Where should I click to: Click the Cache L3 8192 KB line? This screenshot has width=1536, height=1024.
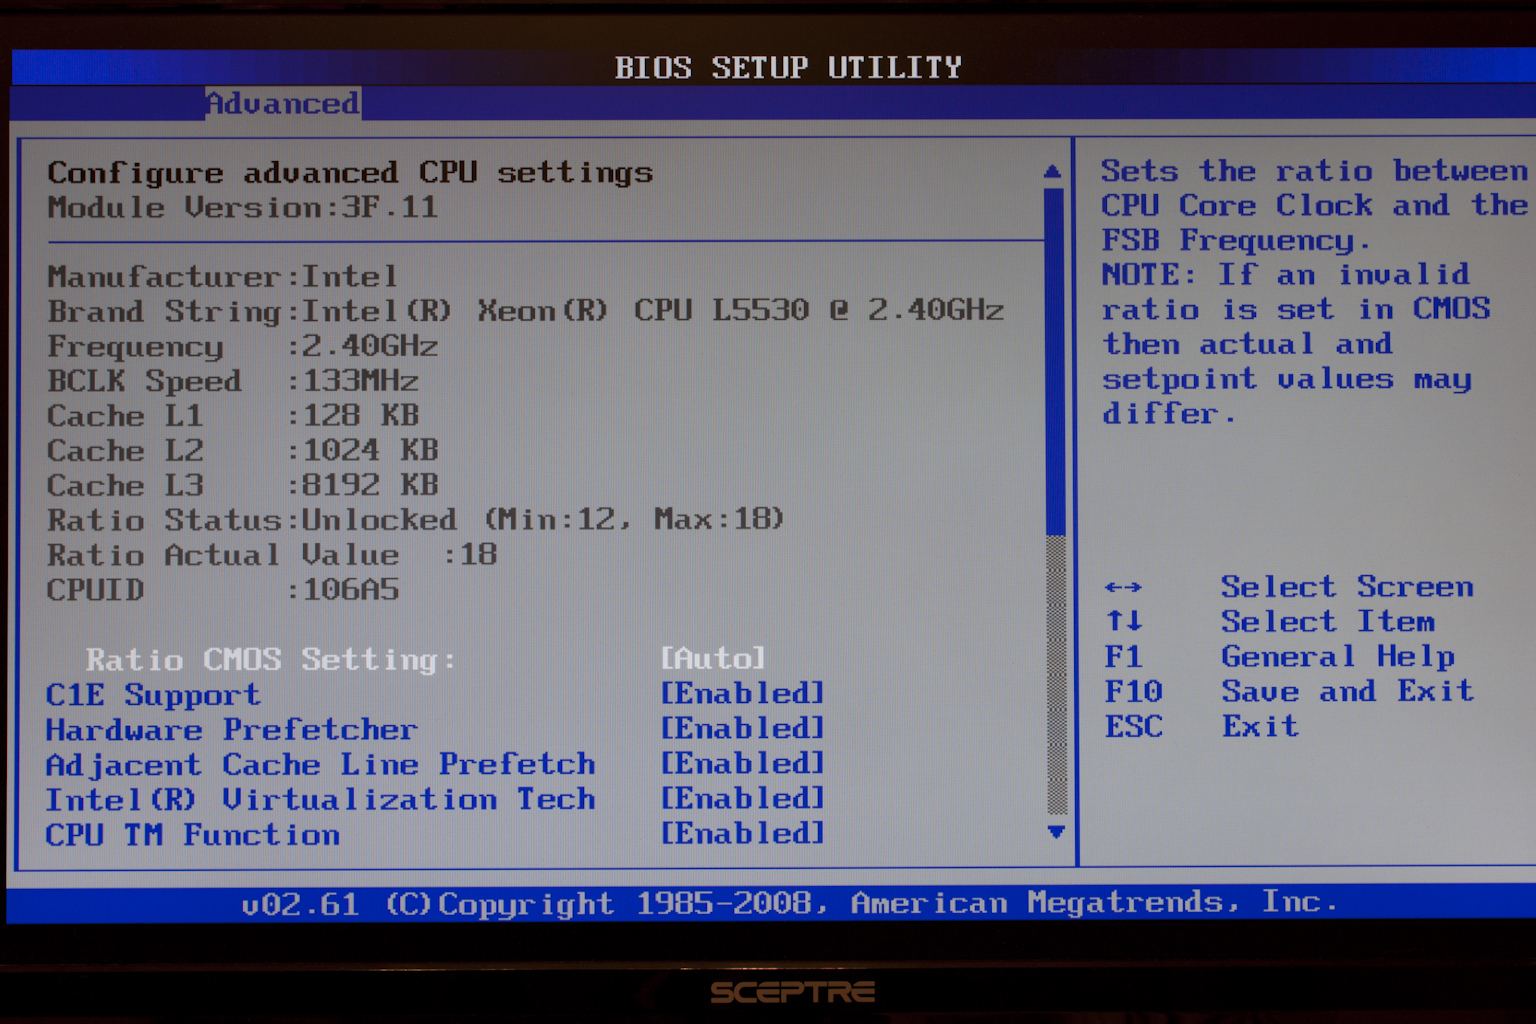coord(242,486)
